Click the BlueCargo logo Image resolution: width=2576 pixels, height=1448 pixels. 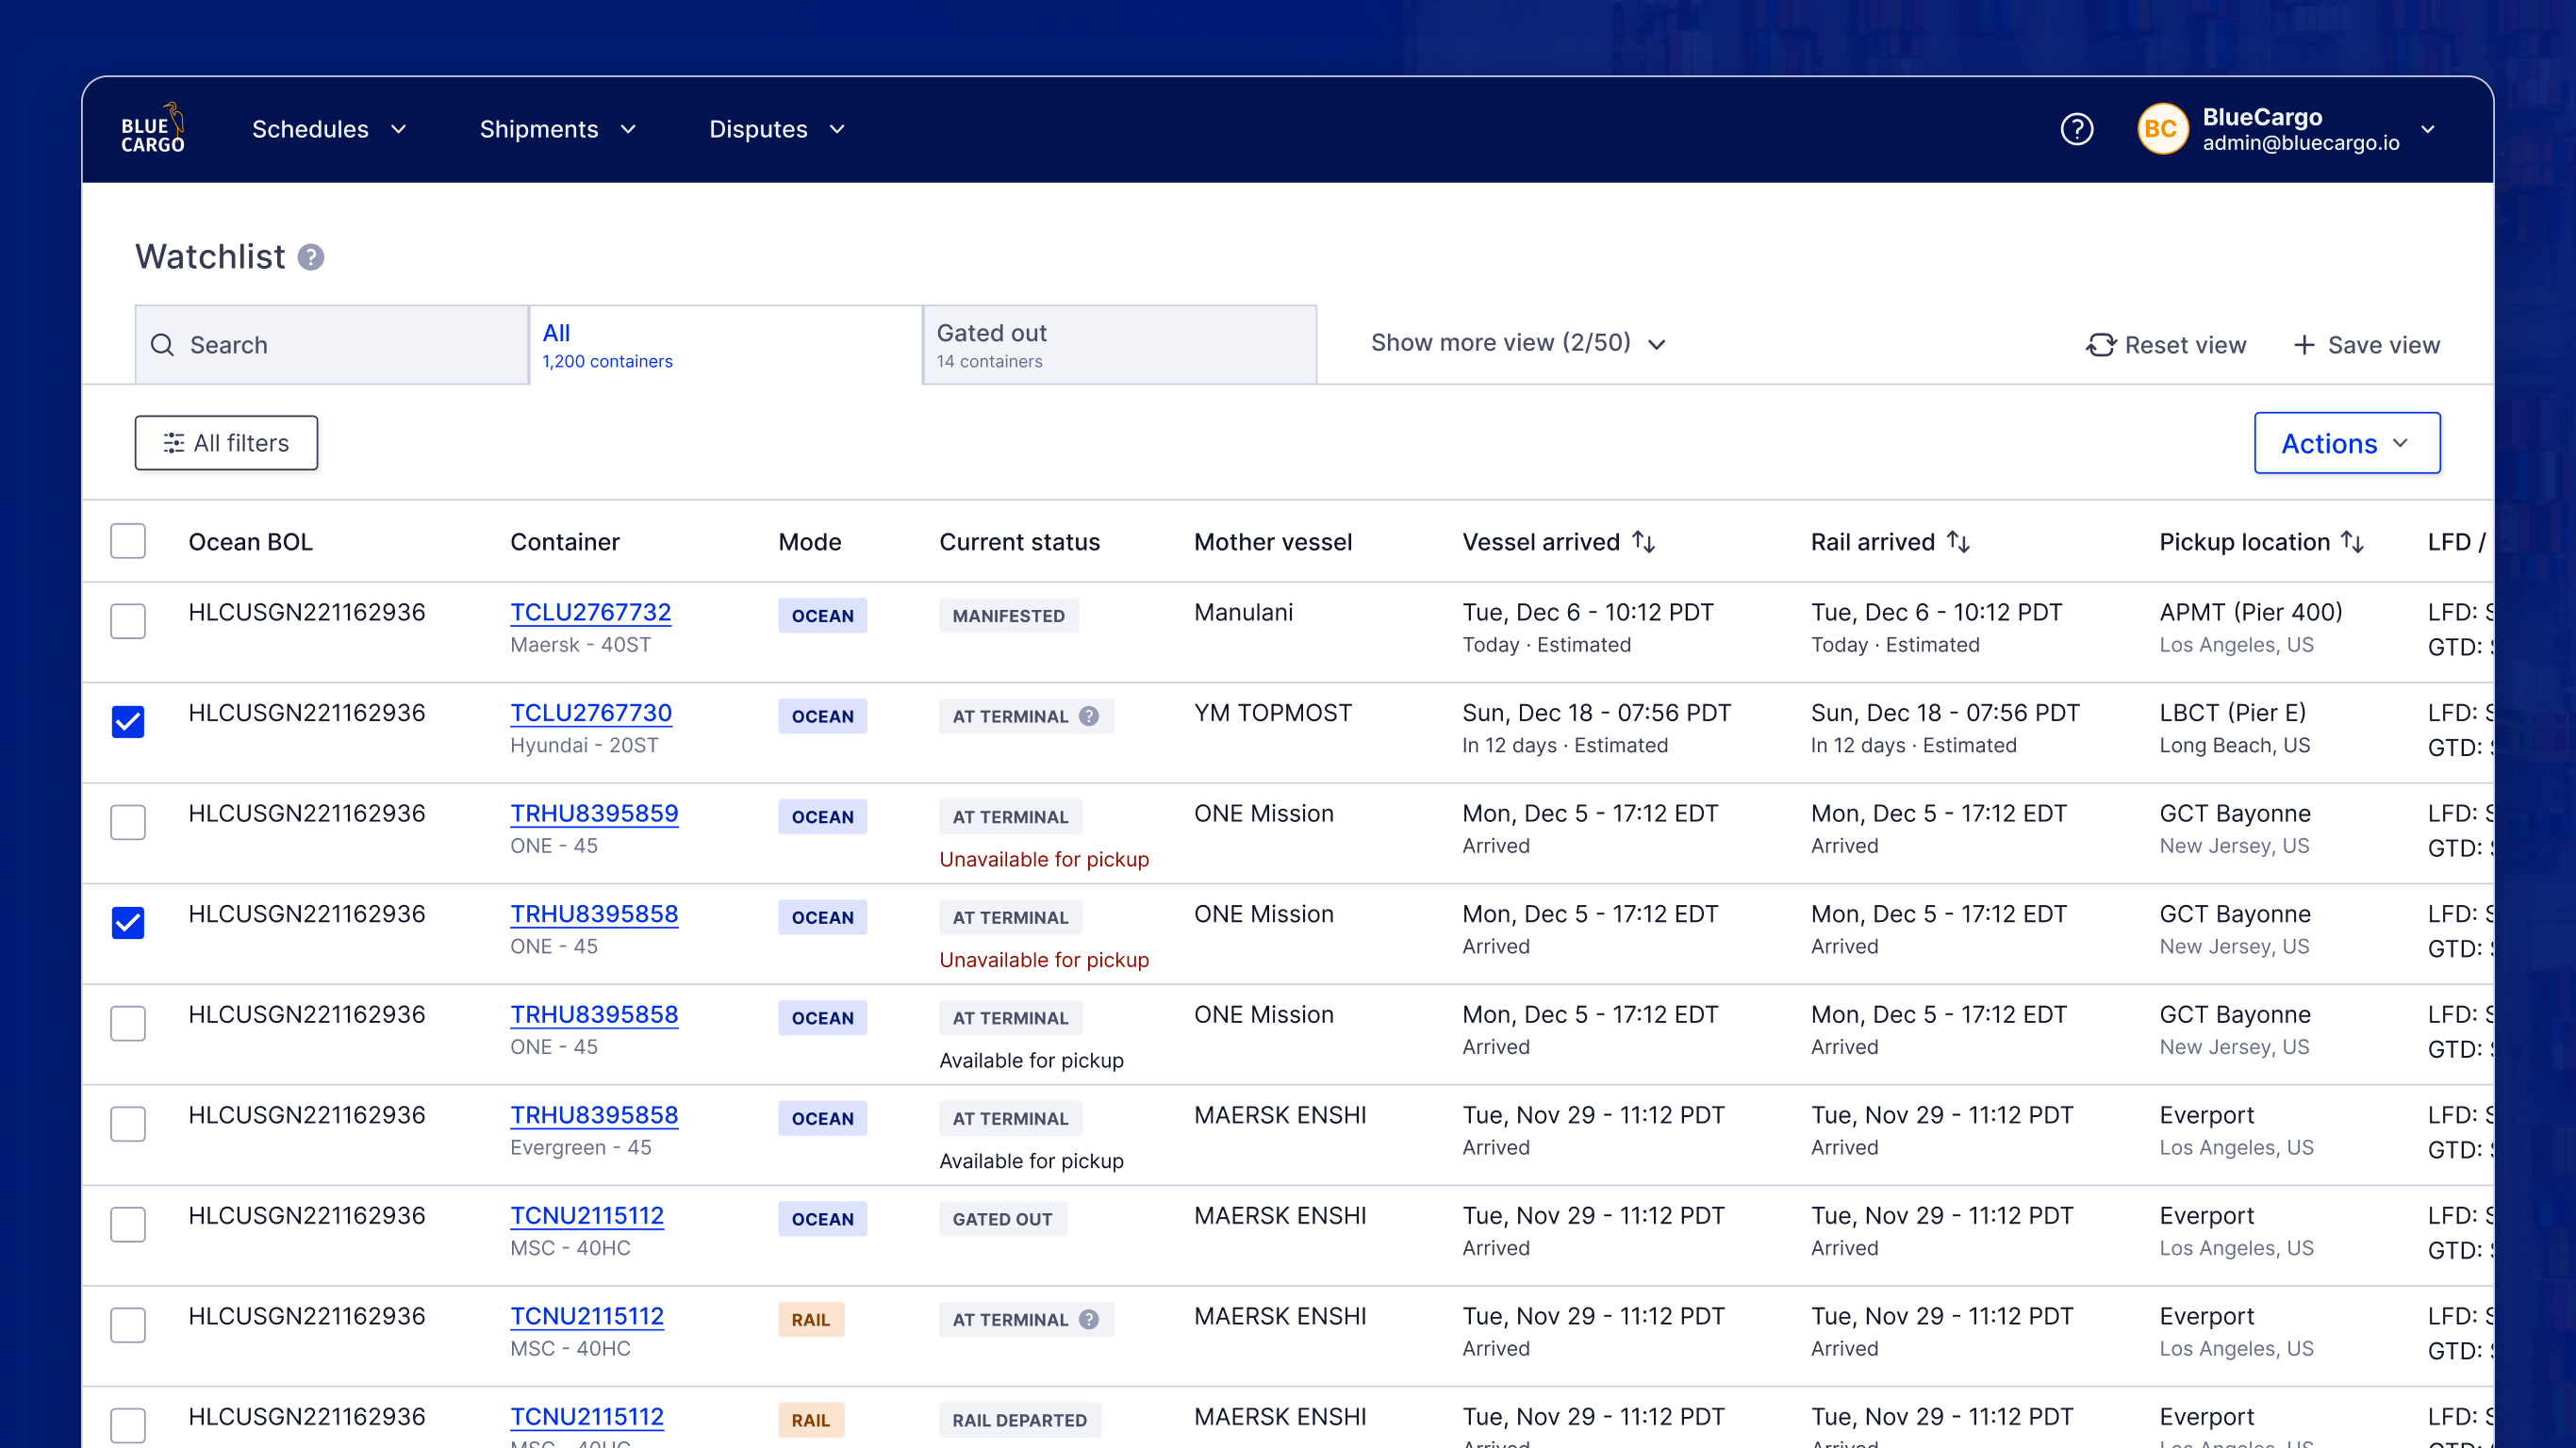(x=153, y=129)
